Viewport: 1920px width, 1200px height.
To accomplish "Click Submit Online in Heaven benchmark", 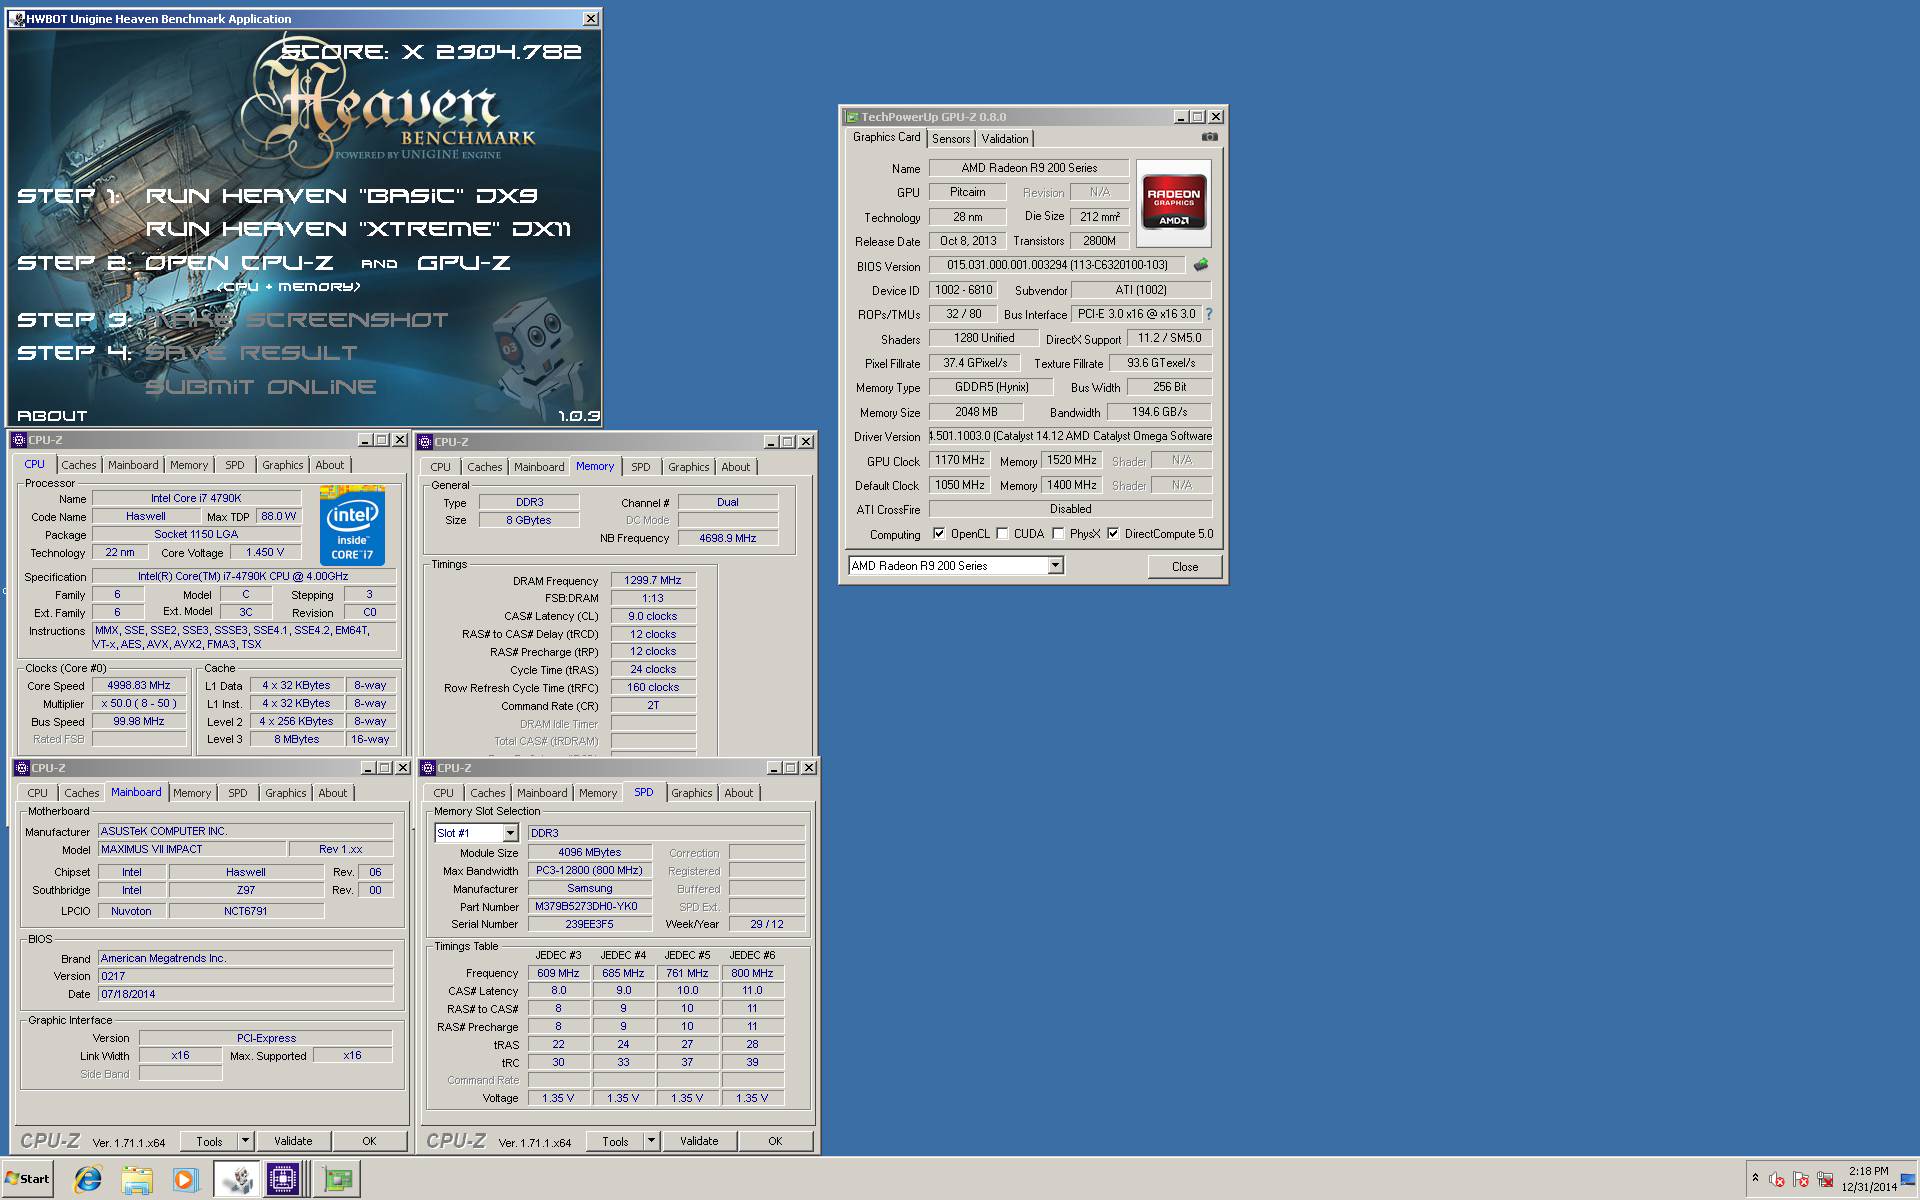I will (x=261, y=387).
